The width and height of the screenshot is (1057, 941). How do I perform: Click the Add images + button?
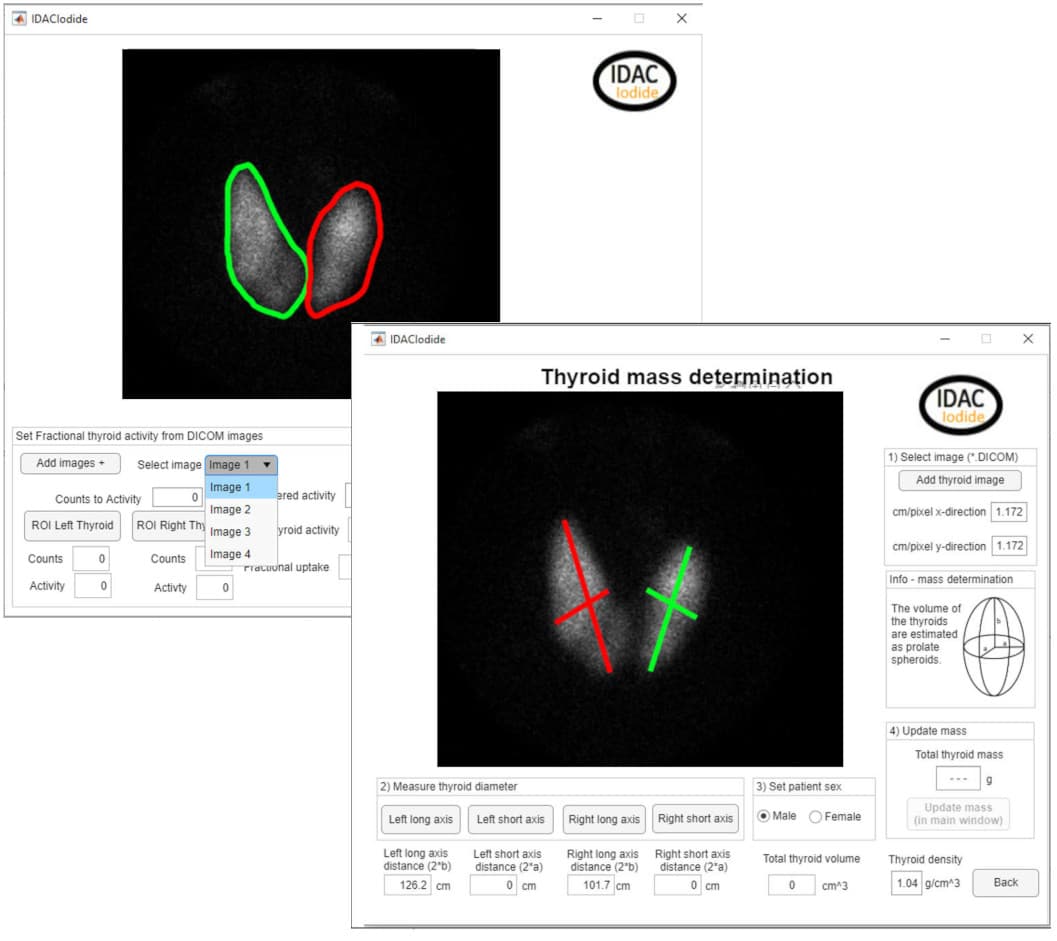70,464
